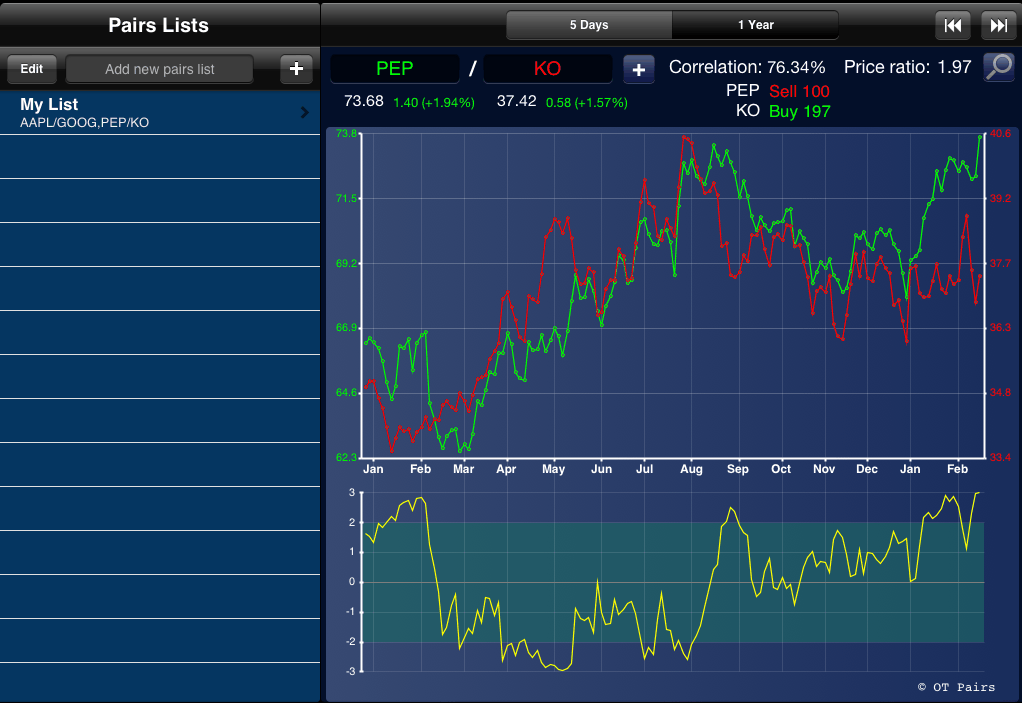The width and height of the screenshot is (1022, 703).
Task: Focus the Add new pairs list field
Action: pos(160,69)
